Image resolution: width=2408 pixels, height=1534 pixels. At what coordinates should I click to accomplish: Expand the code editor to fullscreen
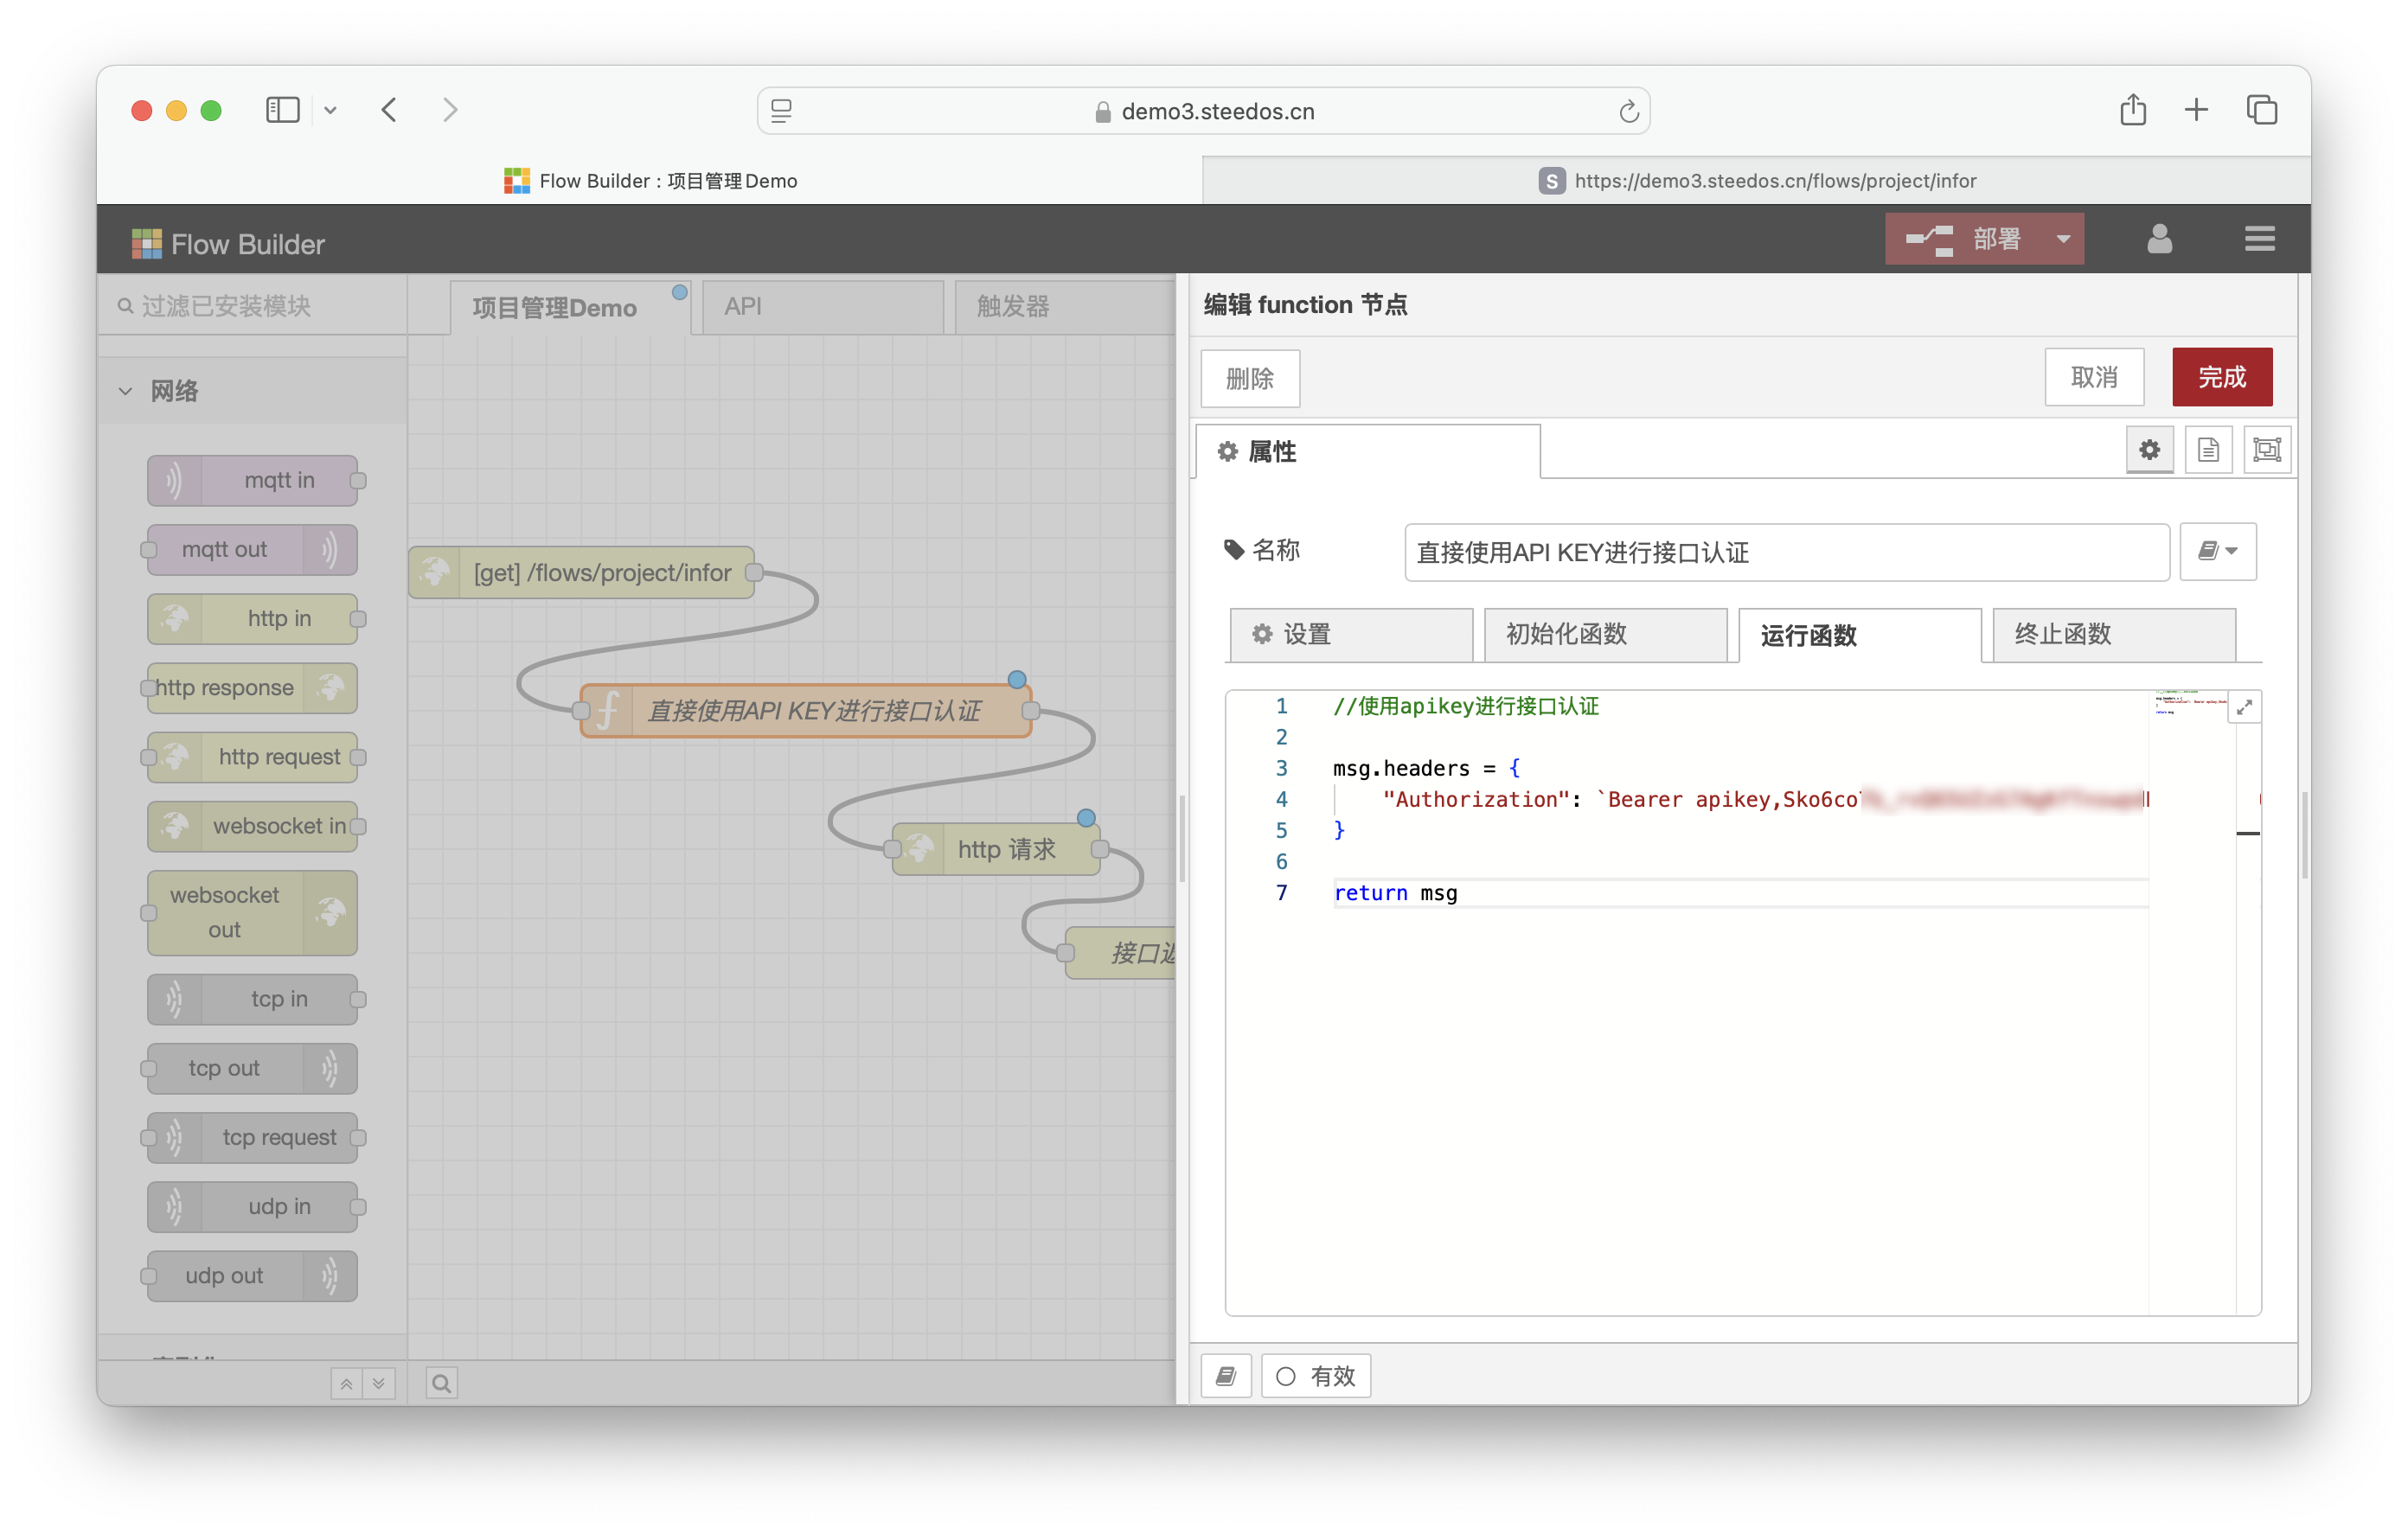pos(2244,707)
